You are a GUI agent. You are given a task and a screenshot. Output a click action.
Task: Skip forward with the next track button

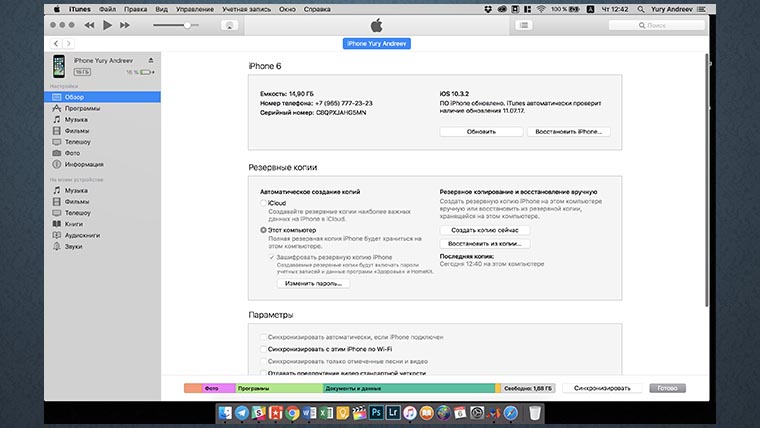click(125, 25)
